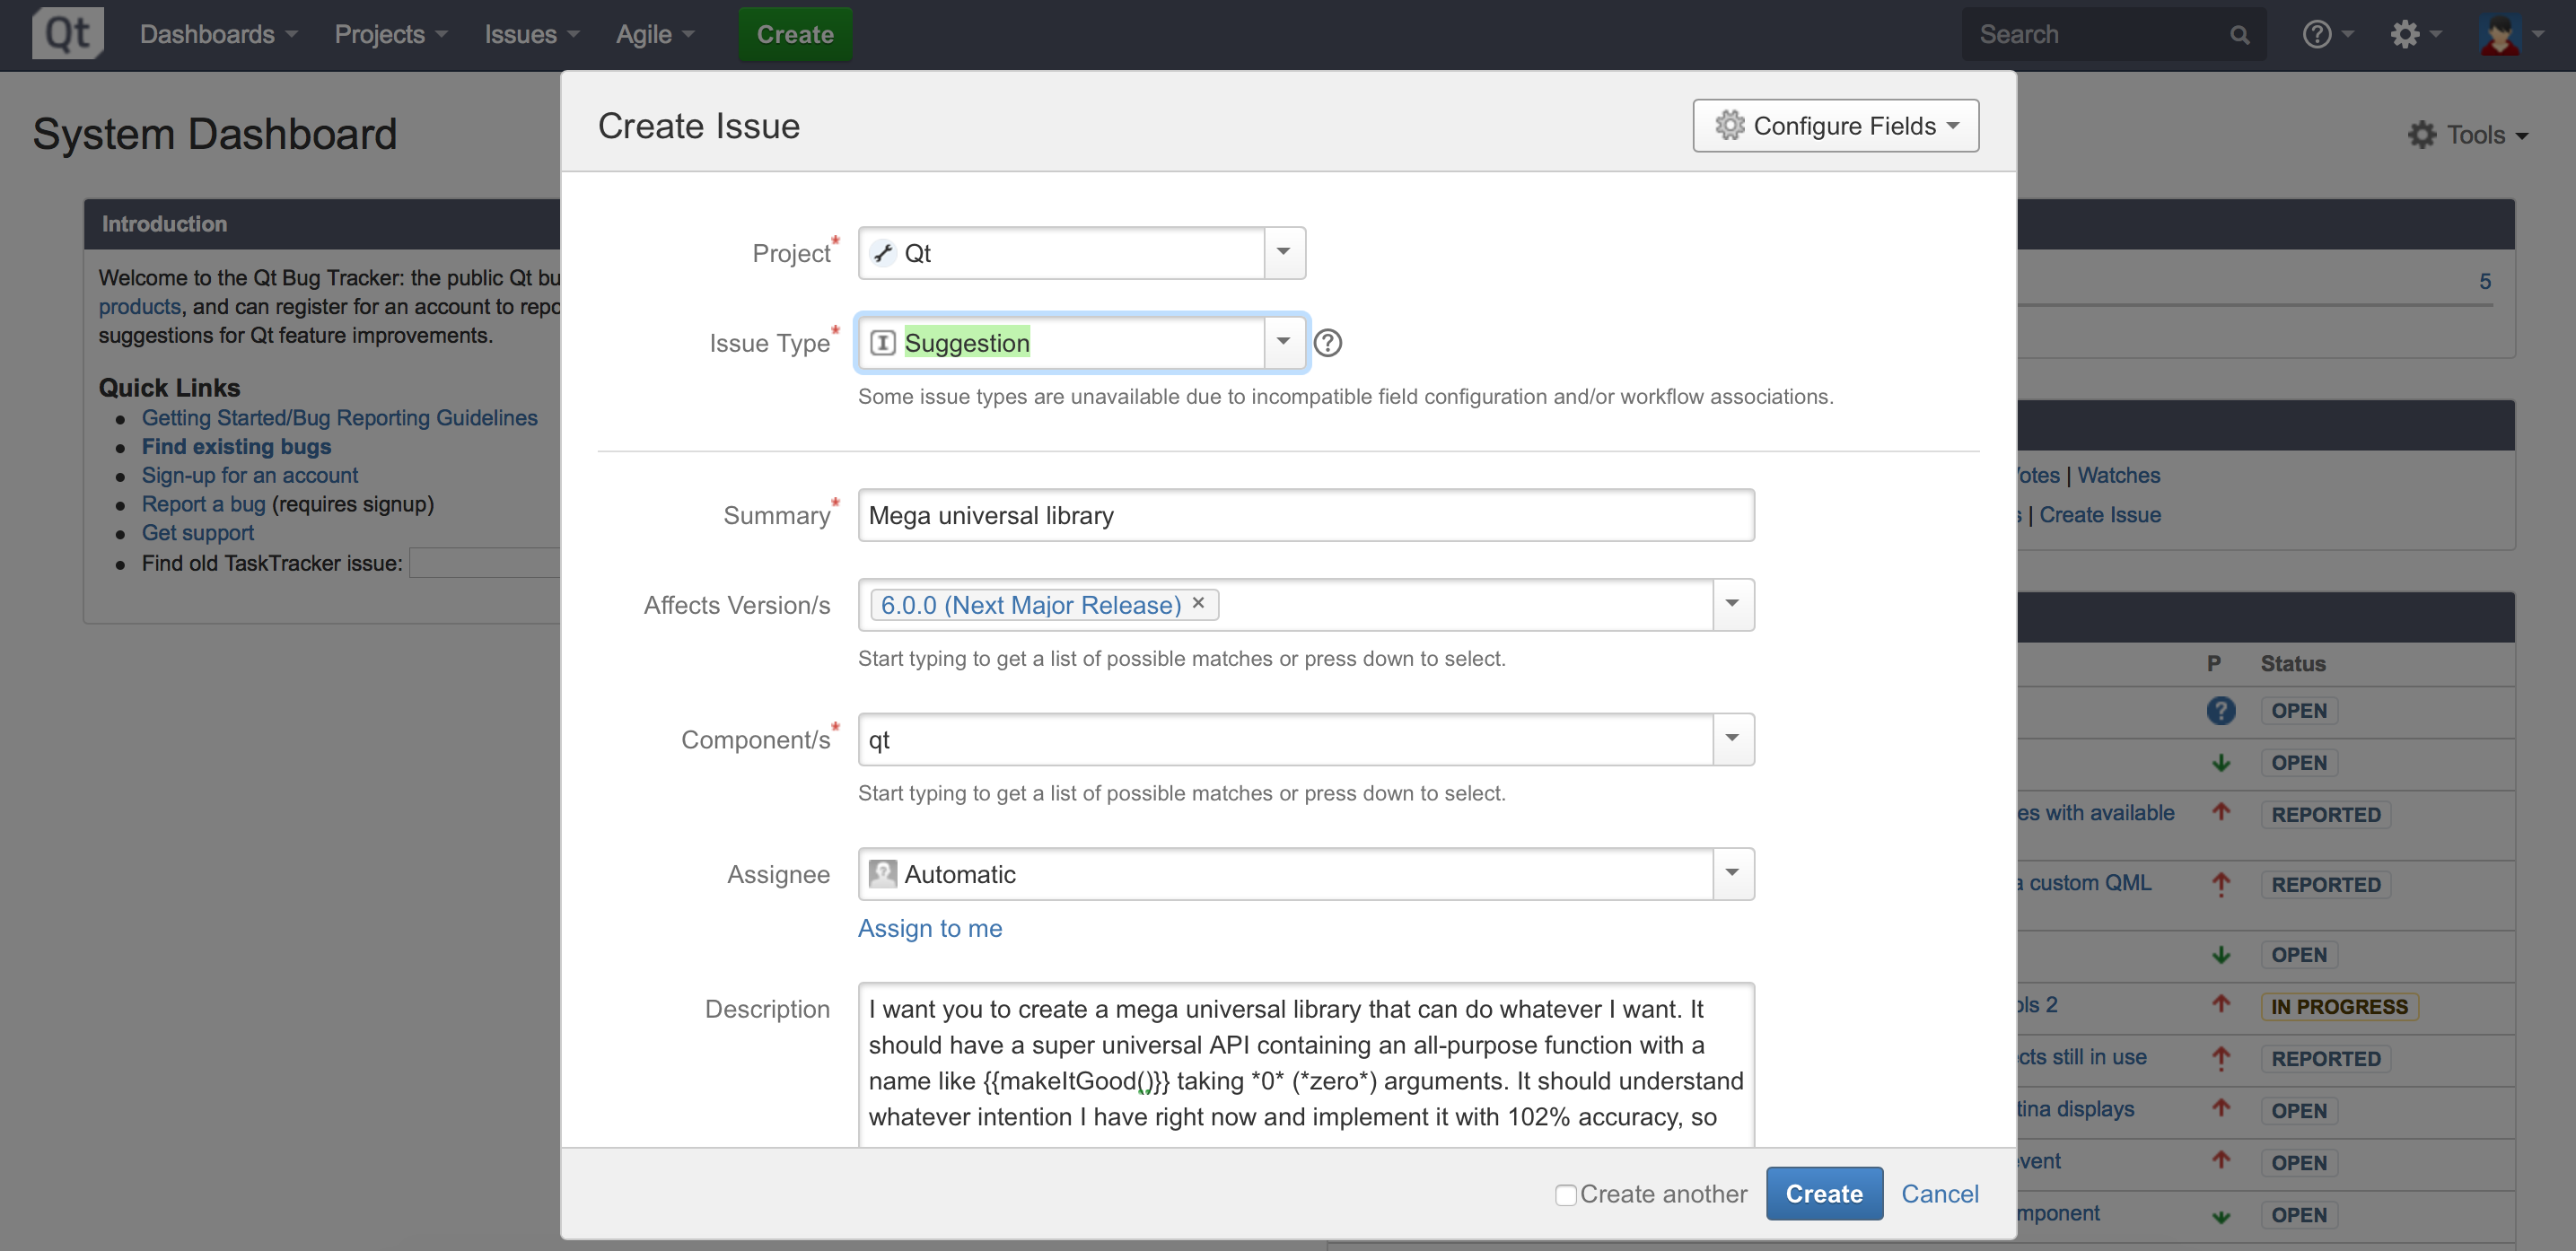Viewport: 2576px width, 1251px height.
Task: Open the Dashboards menu
Action: pyautogui.click(x=218, y=34)
